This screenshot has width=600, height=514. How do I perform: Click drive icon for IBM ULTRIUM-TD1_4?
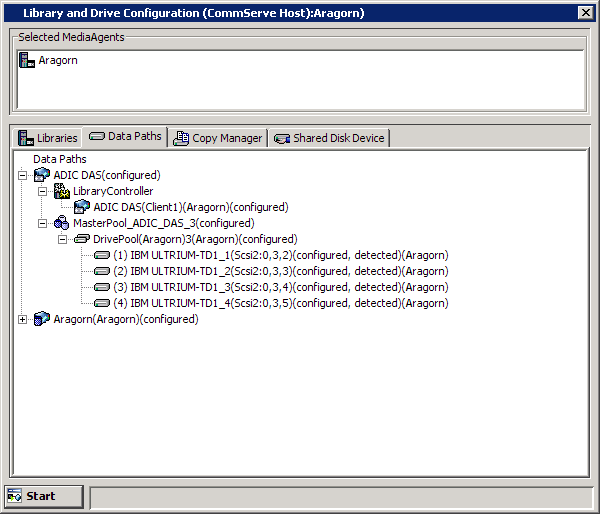click(102, 303)
